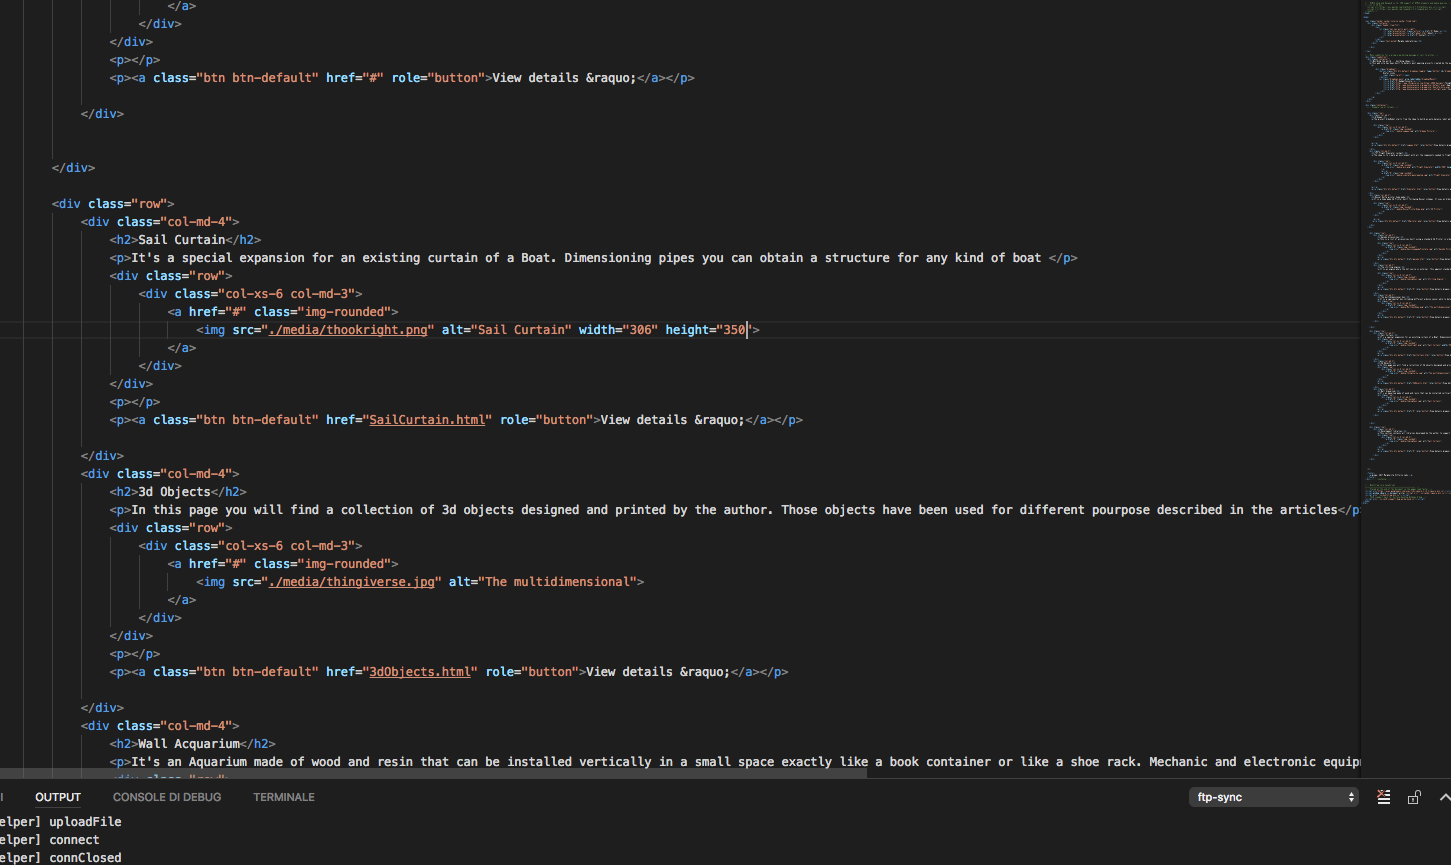Maximize panel with the chevron-up icon
Screen dimensions: 1451x865
click(x=1444, y=797)
